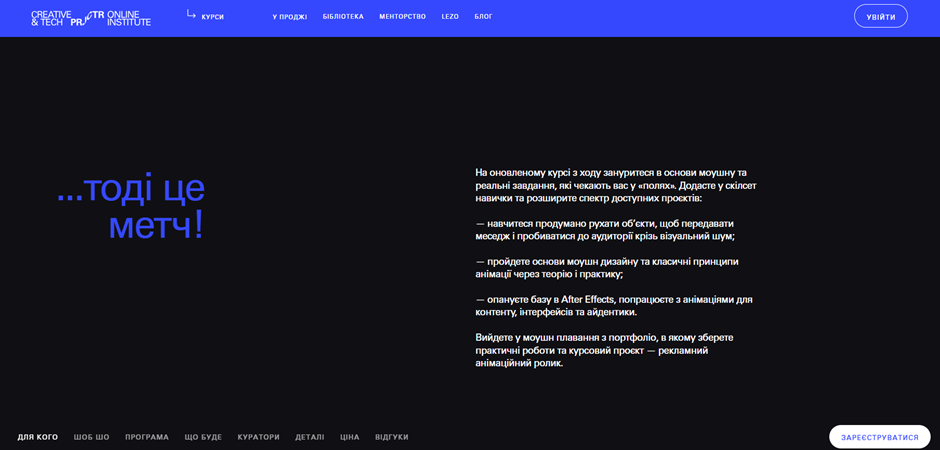Show the КУРАТОРИ section

point(258,437)
